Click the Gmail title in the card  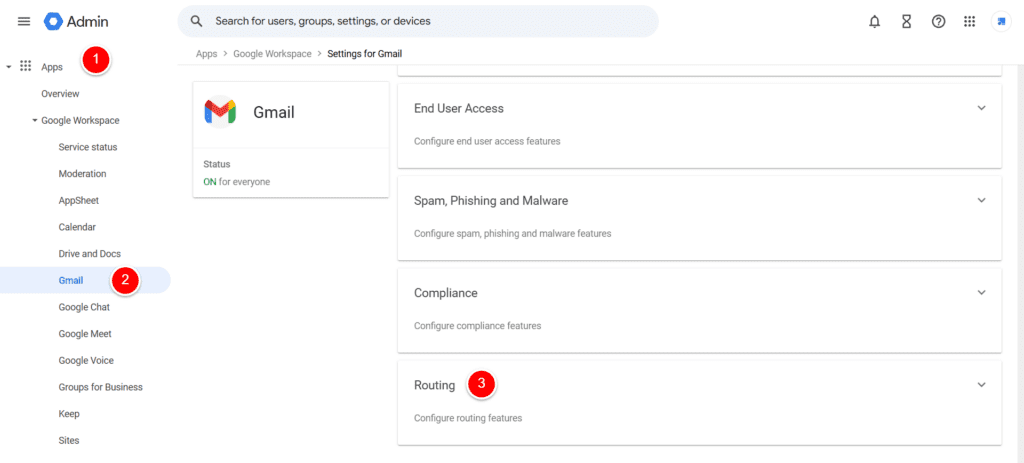274,112
